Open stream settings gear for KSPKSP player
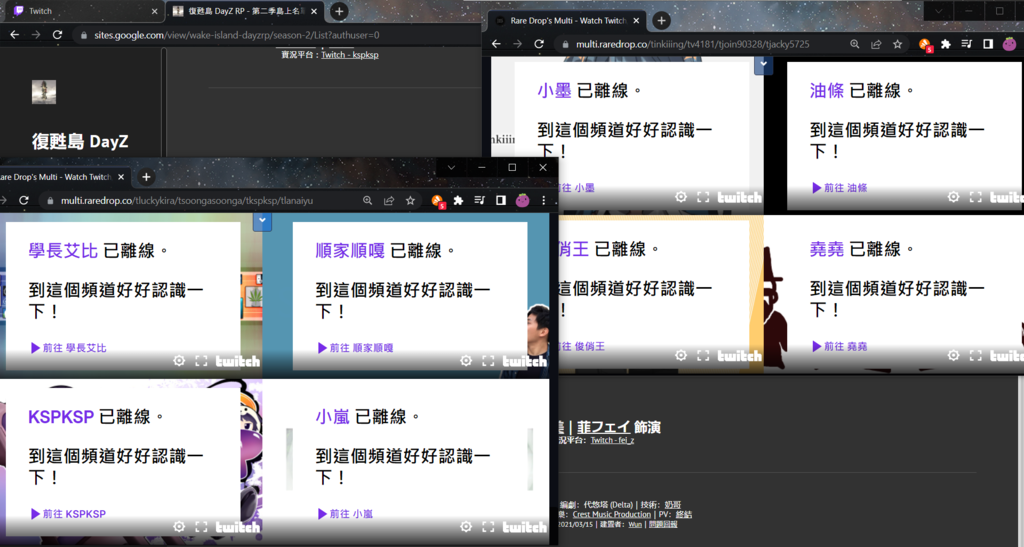The image size is (1024, 547). pos(179,527)
